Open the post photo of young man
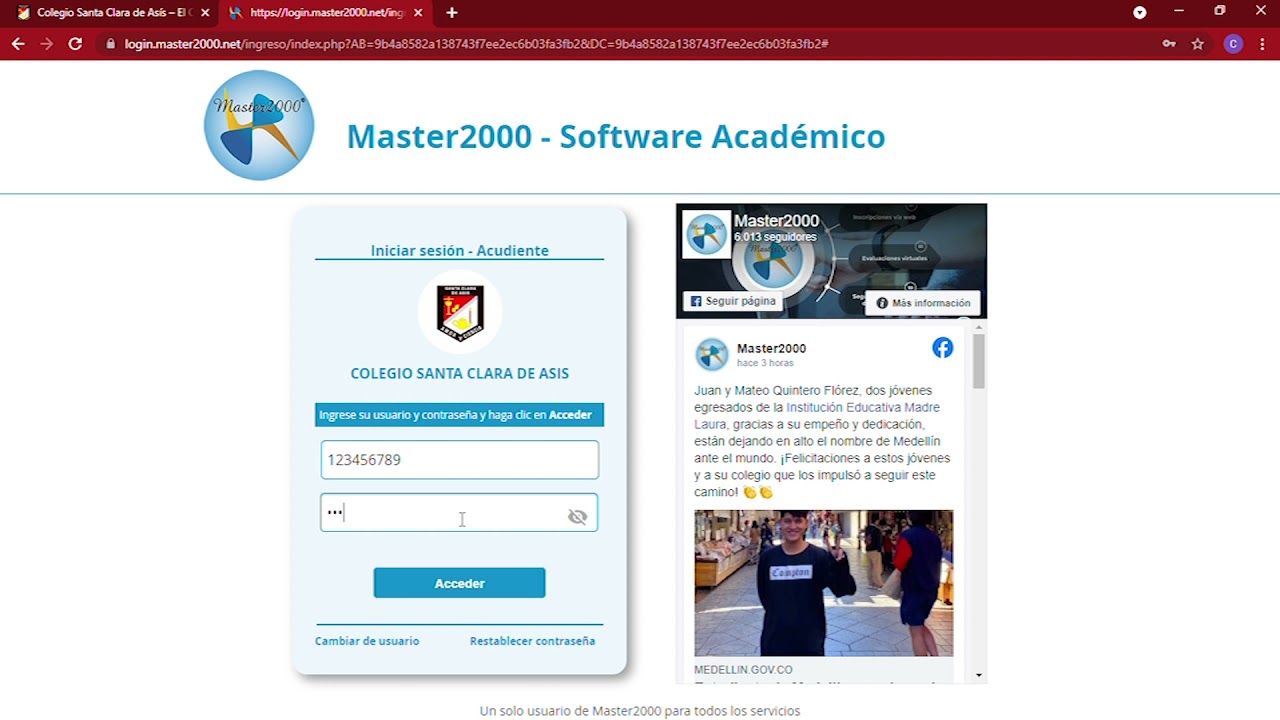Image resolution: width=1280 pixels, height=720 pixels. coord(824,583)
